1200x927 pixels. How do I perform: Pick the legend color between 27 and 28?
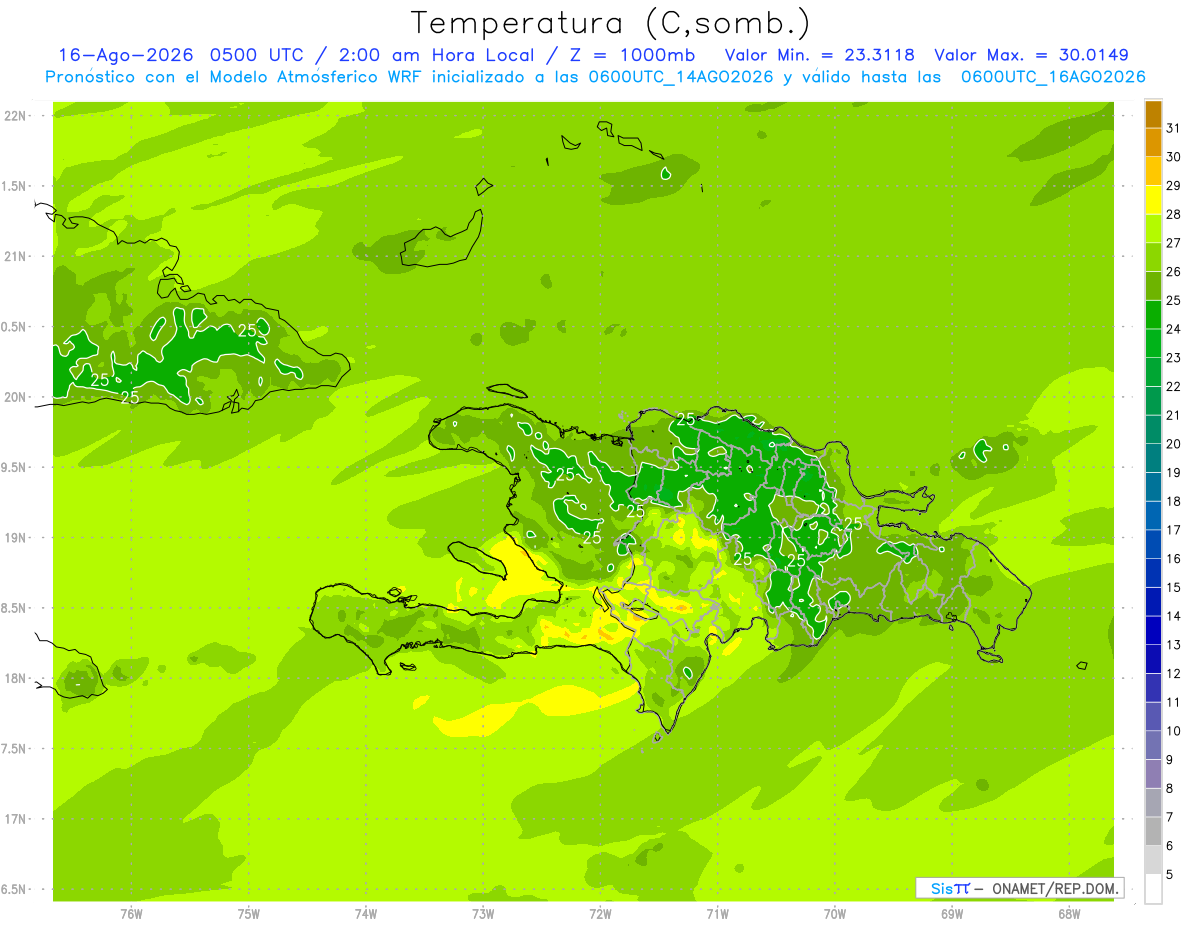tap(1153, 228)
